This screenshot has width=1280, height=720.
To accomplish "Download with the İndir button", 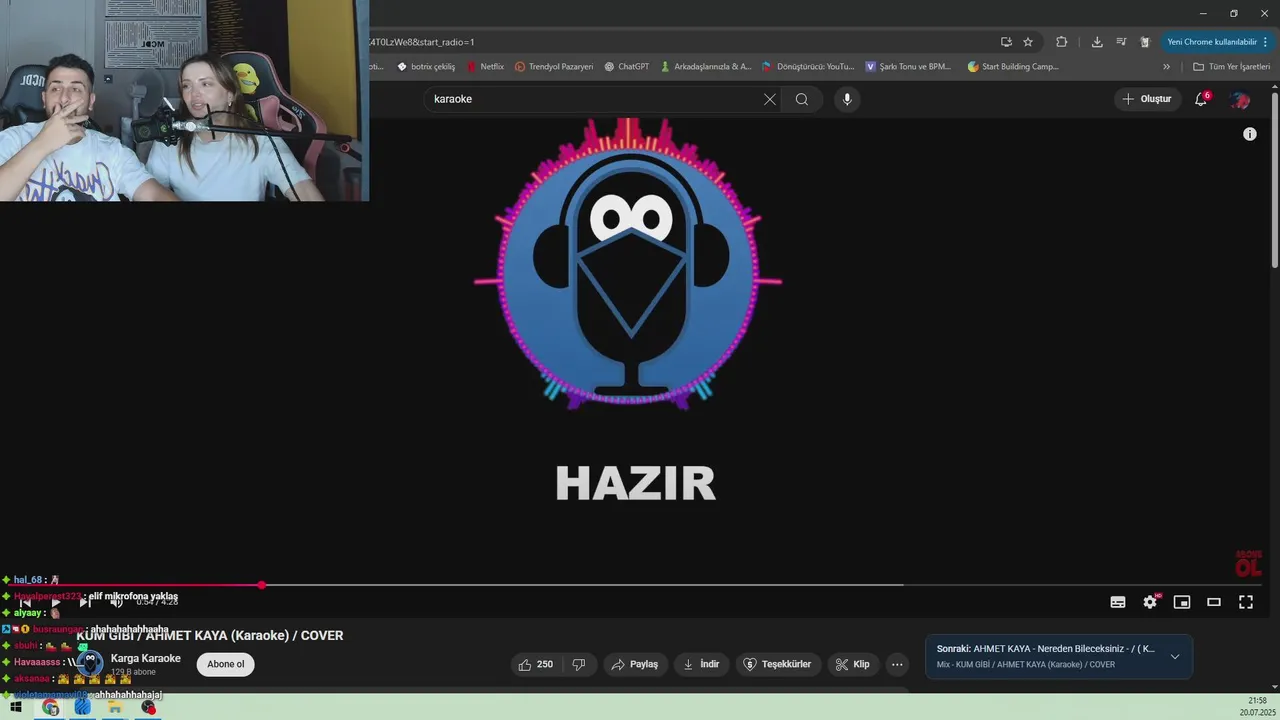I will pyautogui.click(x=701, y=664).
